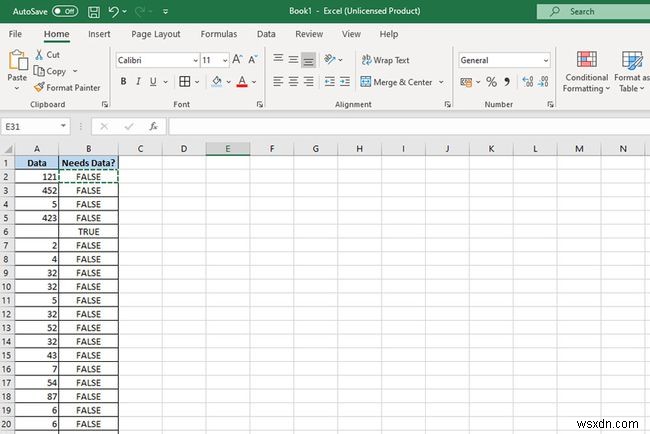Open Format as Table menu
The height and width of the screenshot is (434, 650).
[631, 71]
